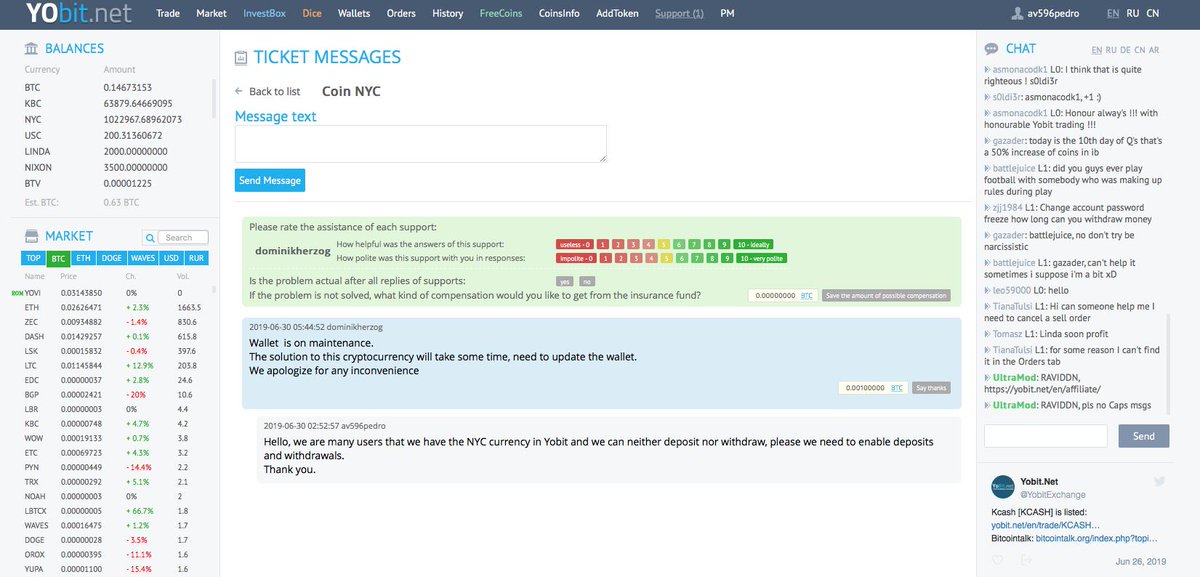
Task: Click the Send Message button
Action: (x=270, y=180)
